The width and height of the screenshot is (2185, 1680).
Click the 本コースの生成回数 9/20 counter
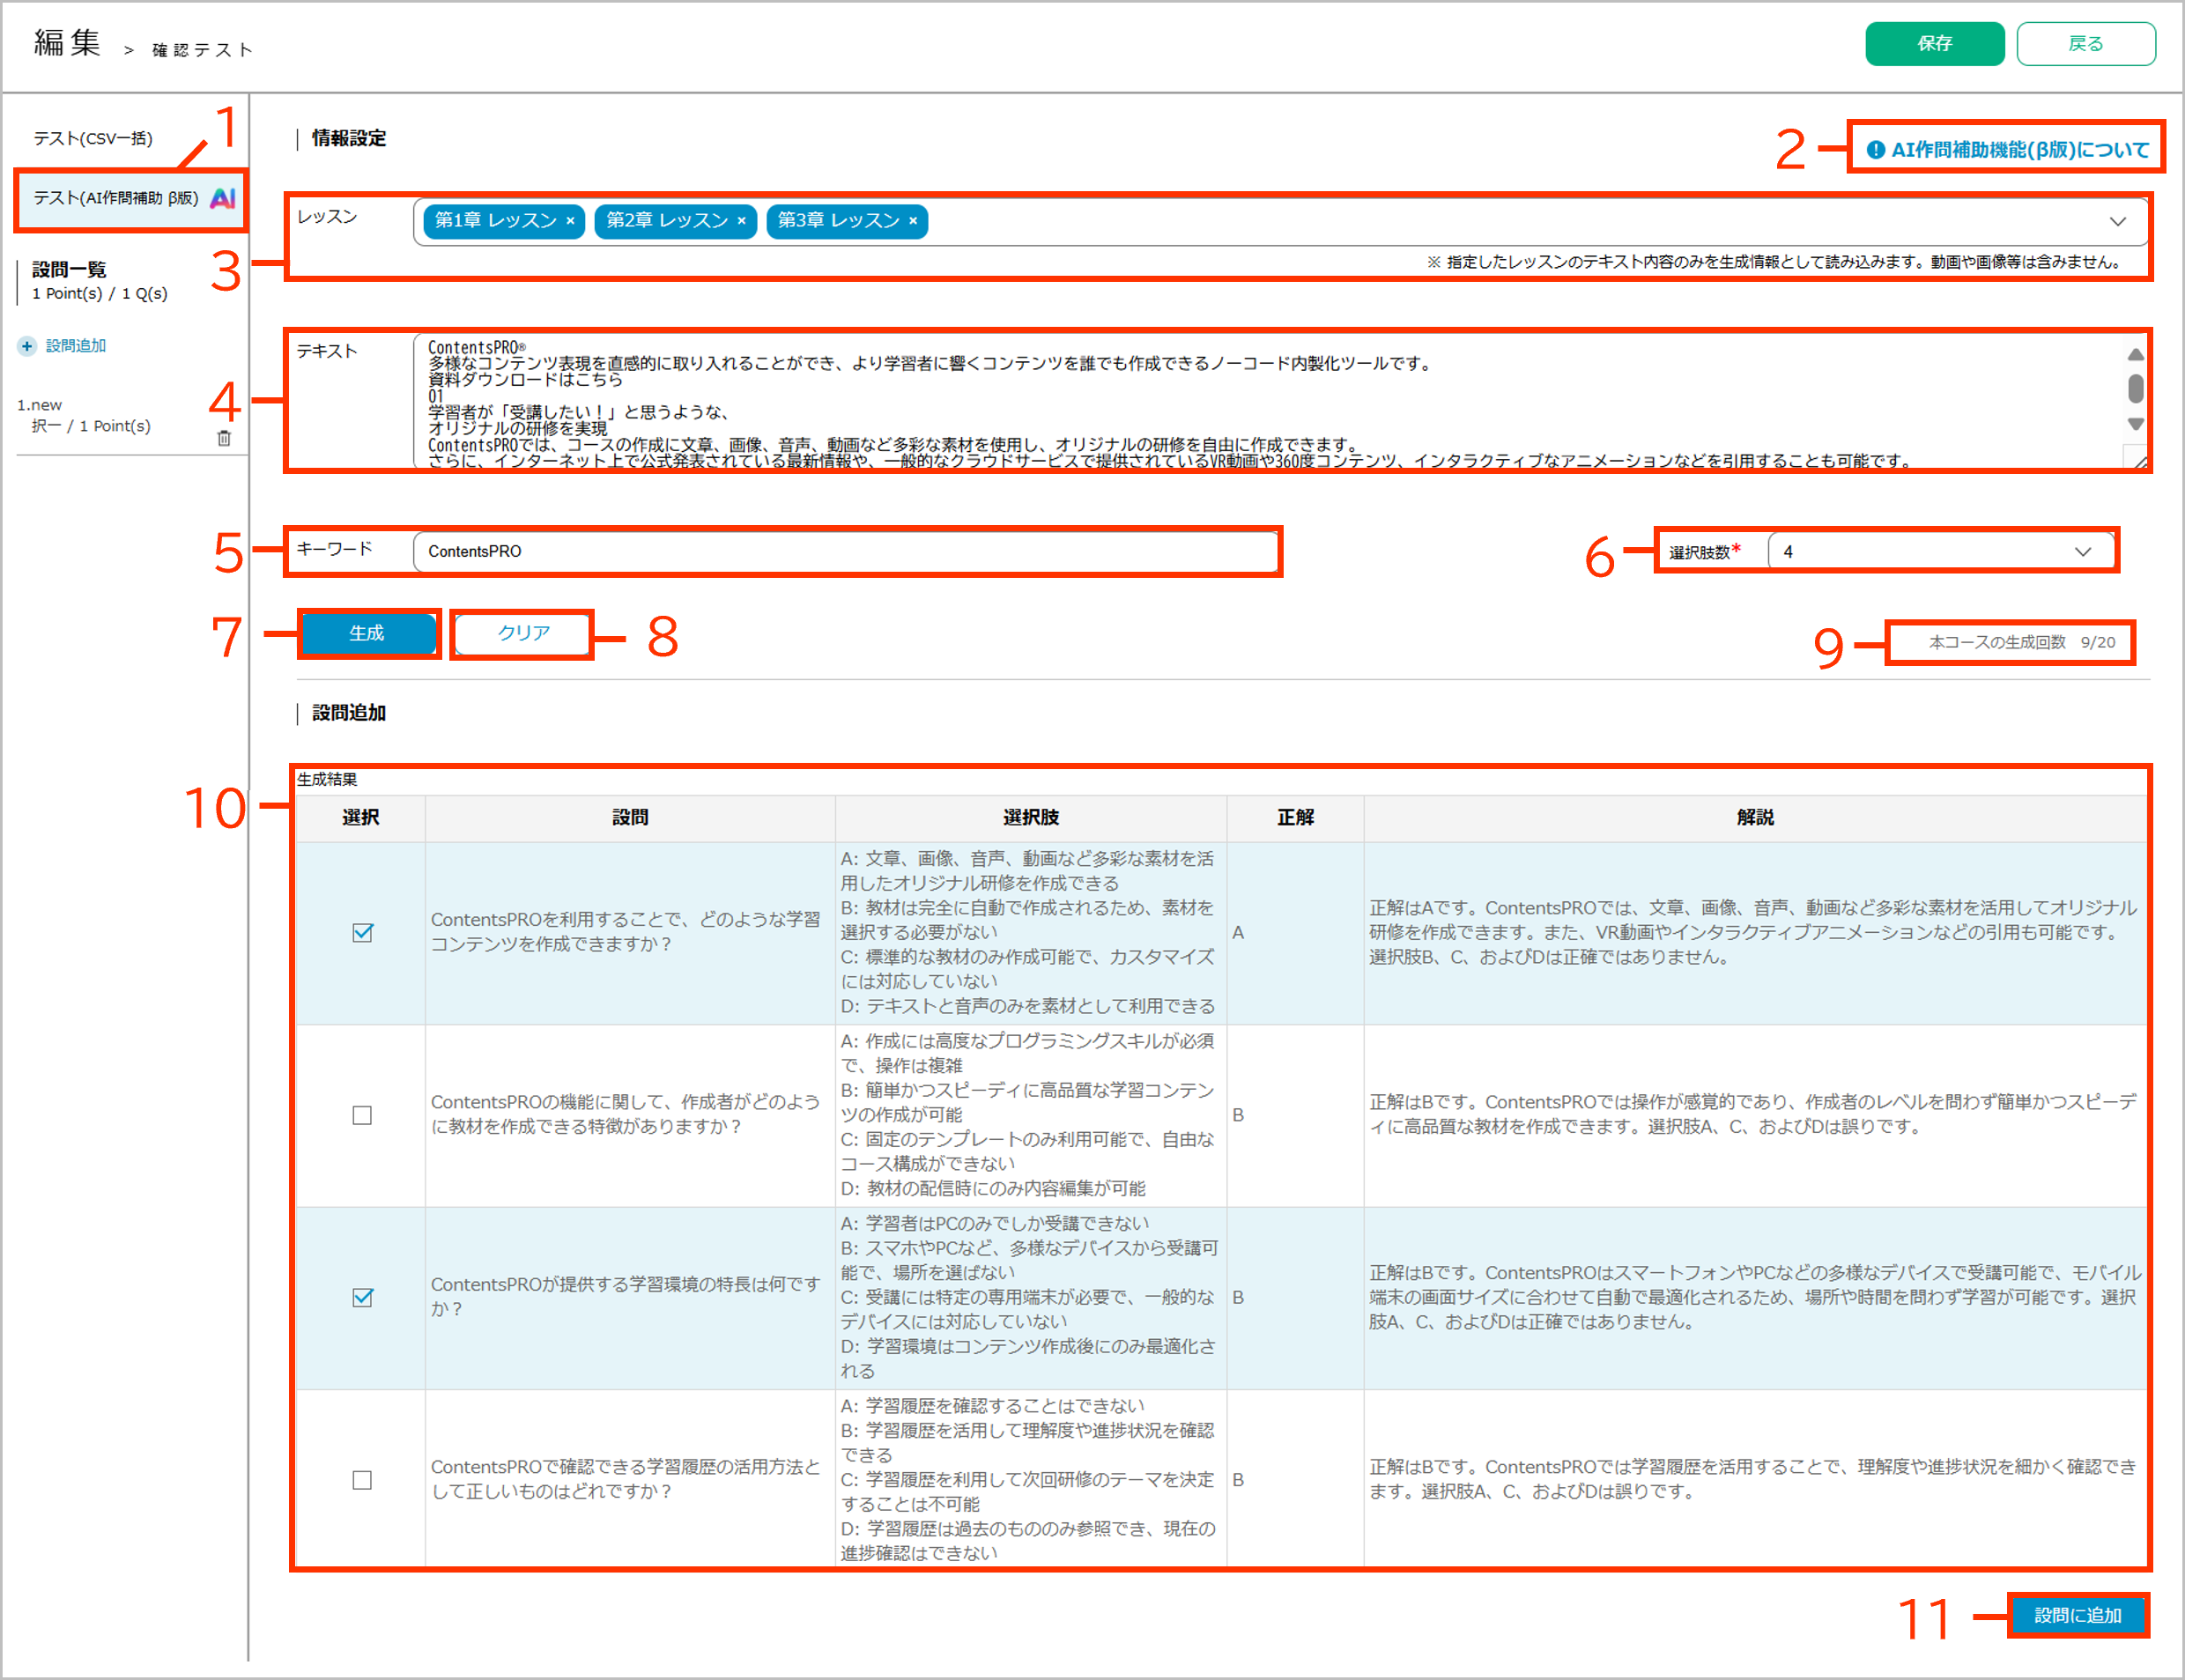2021,643
